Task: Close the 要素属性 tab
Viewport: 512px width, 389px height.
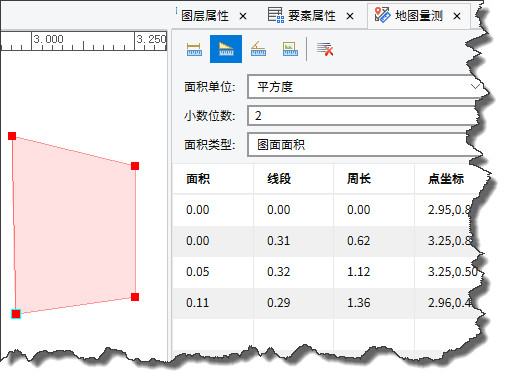Action: (x=350, y=16)
